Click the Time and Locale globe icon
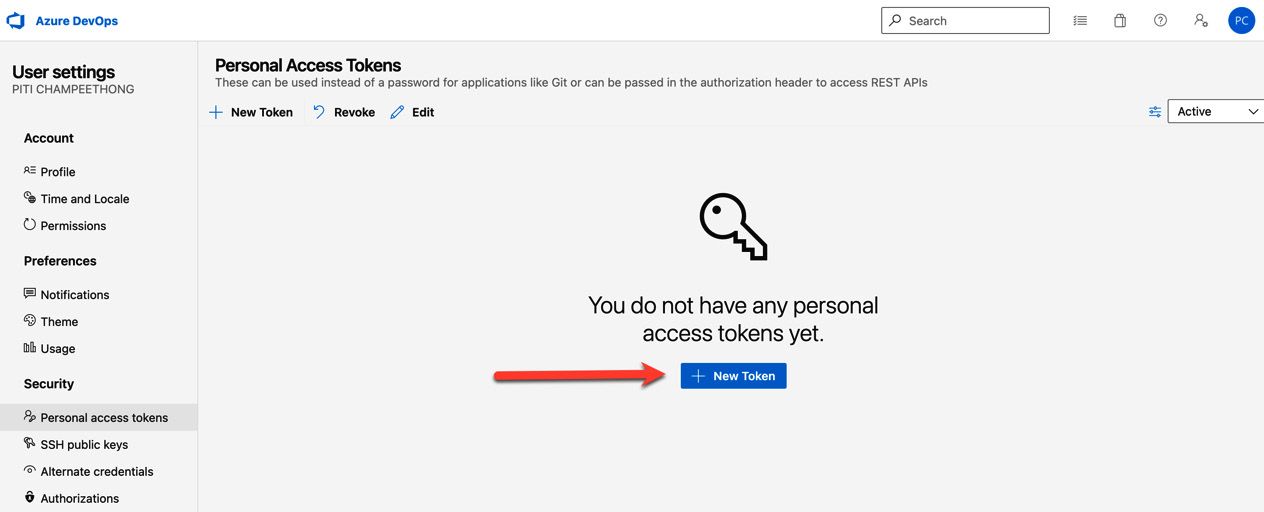 coord(30,198)
